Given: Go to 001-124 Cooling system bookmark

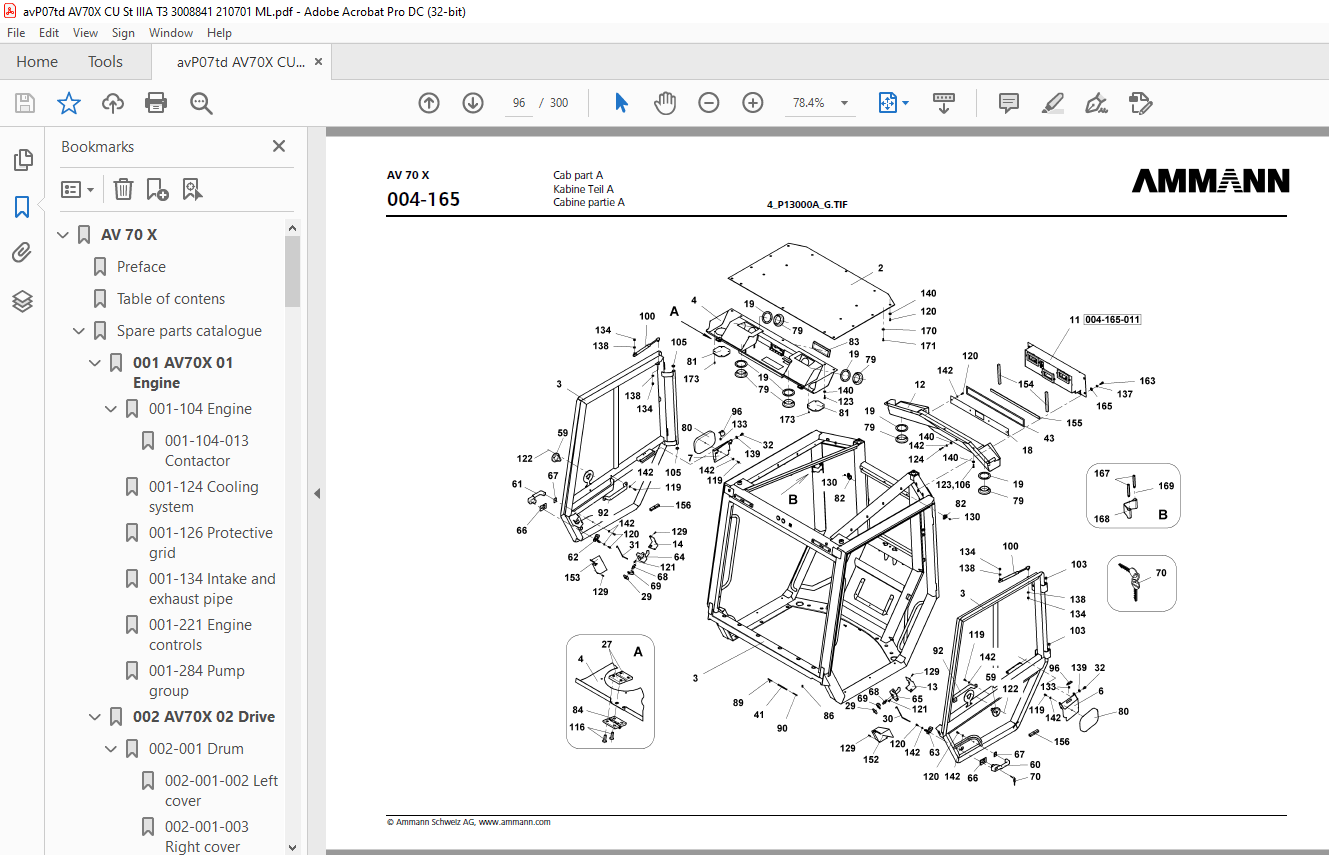Looking at the screenshot, I should click(204, 497).
